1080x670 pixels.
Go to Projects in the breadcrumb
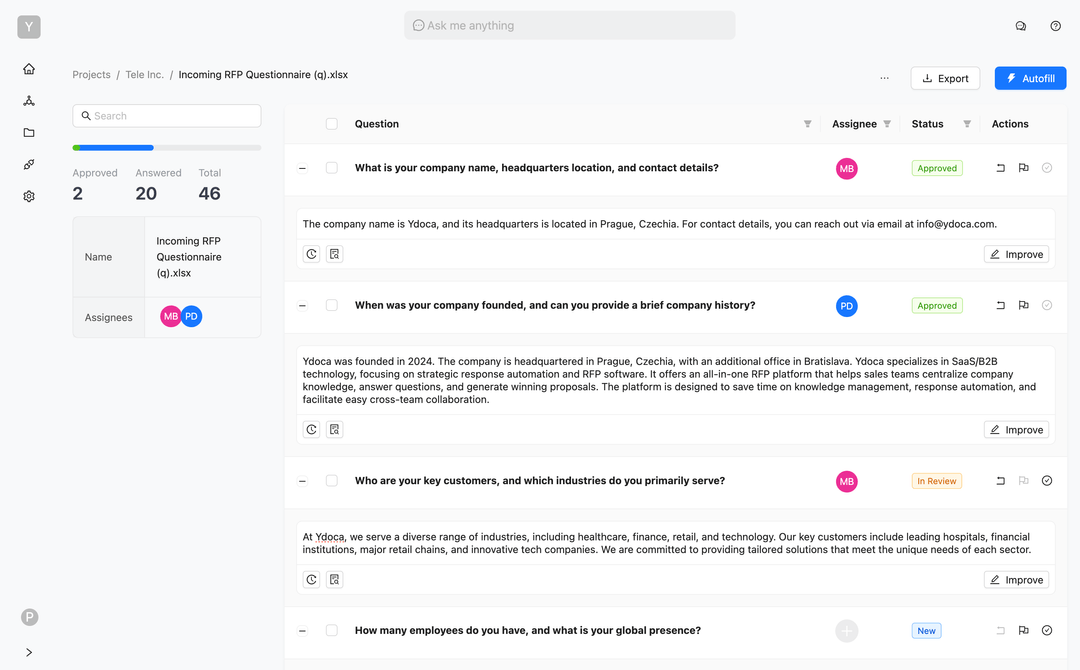91,75
